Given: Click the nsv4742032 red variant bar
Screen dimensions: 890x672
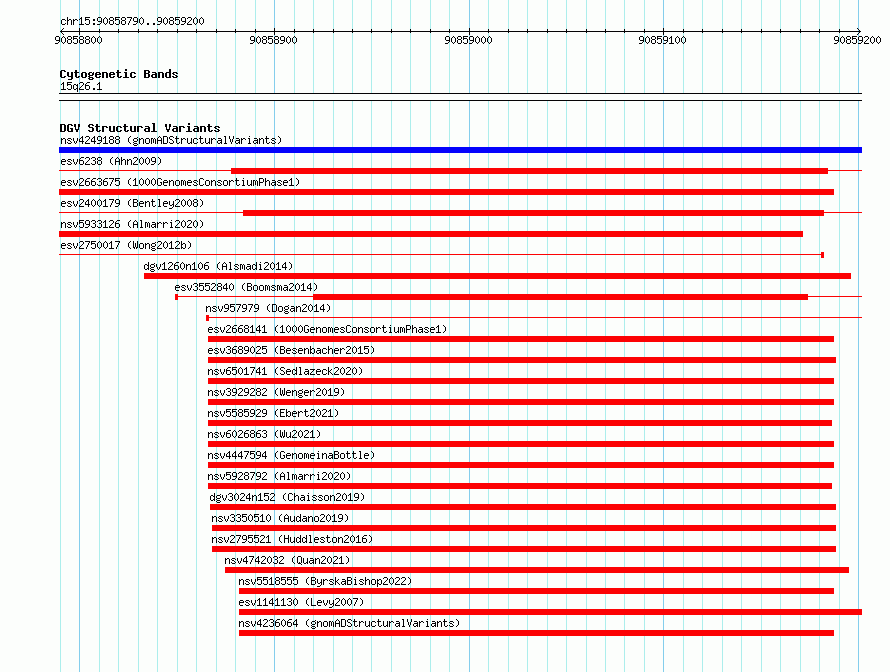Looking at the screenshot, I should tap(537, 570).
